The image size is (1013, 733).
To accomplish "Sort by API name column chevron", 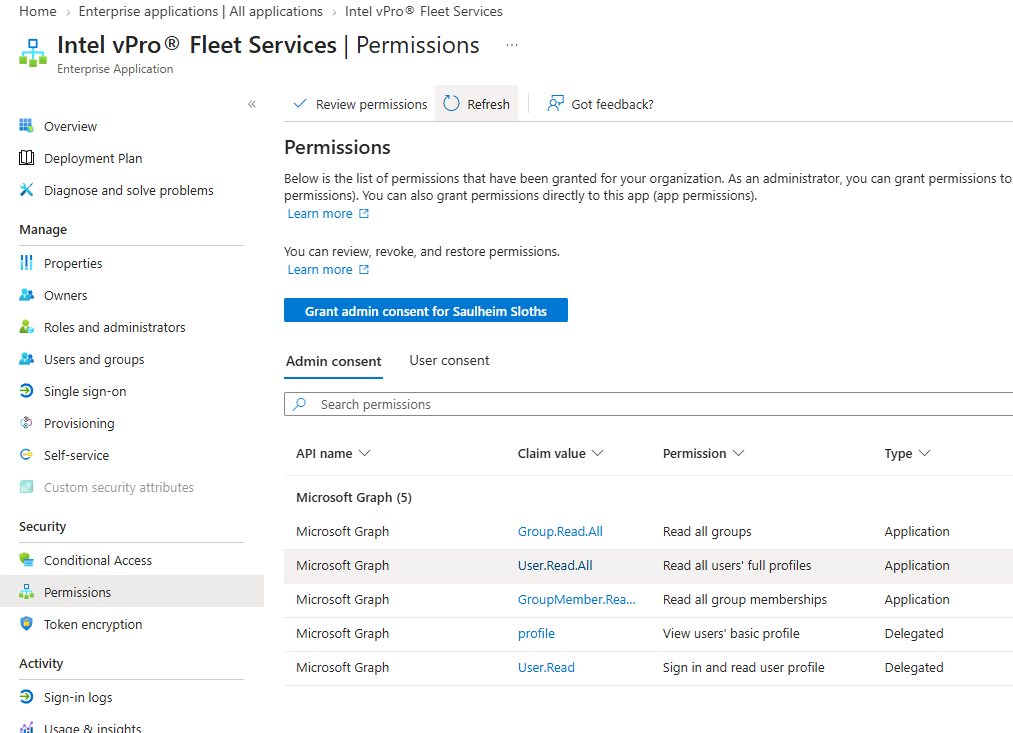I will point(365,453).
